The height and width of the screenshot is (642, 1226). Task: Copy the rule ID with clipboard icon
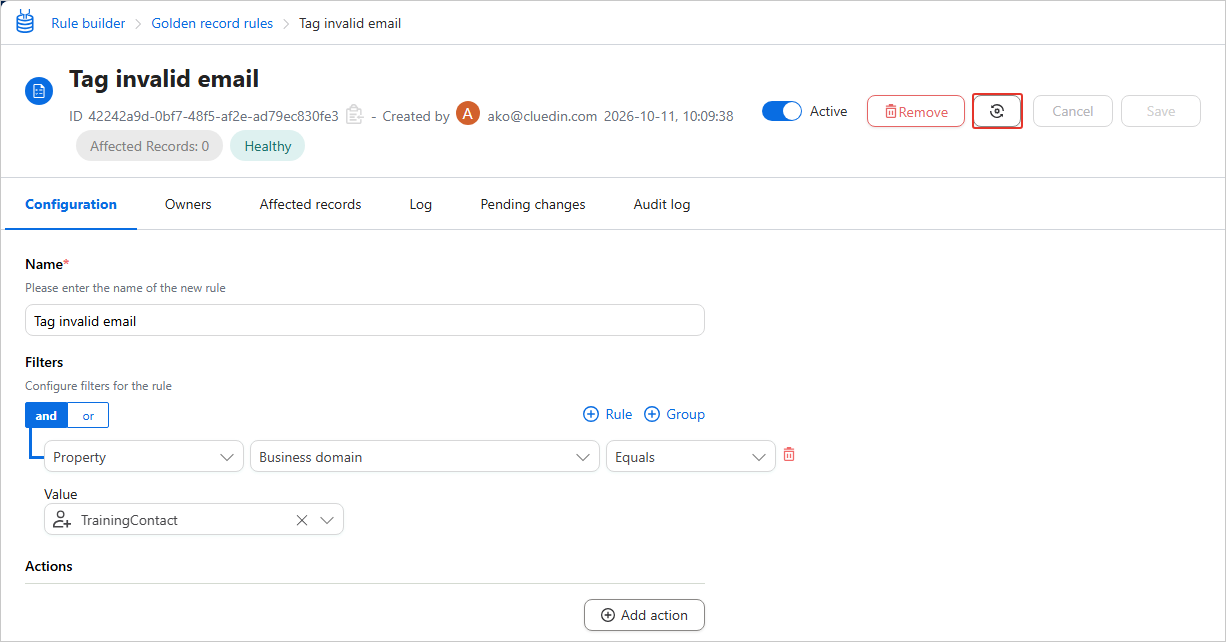pos(354,115)
